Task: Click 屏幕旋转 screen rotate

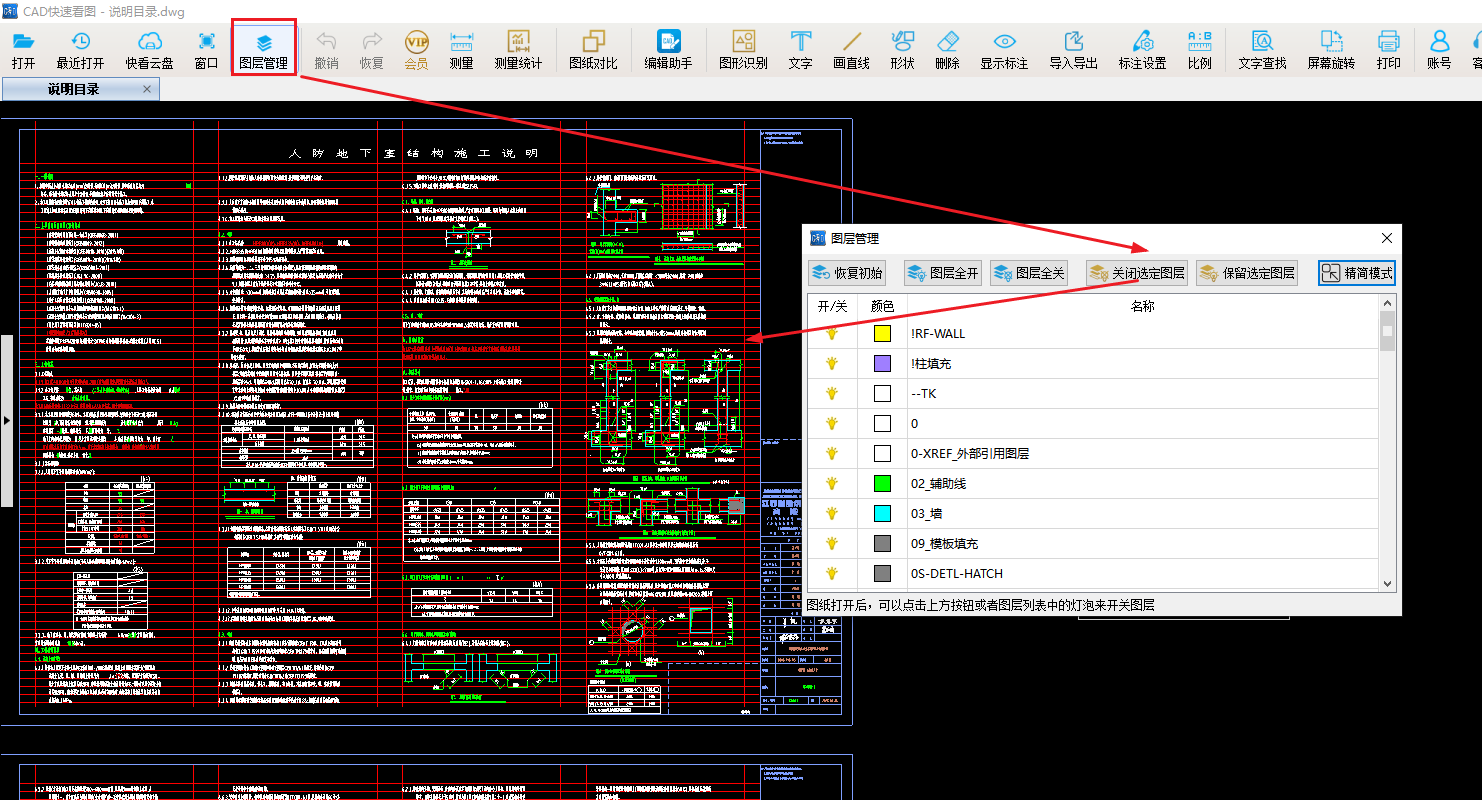Action: [x=1331, y=50]
